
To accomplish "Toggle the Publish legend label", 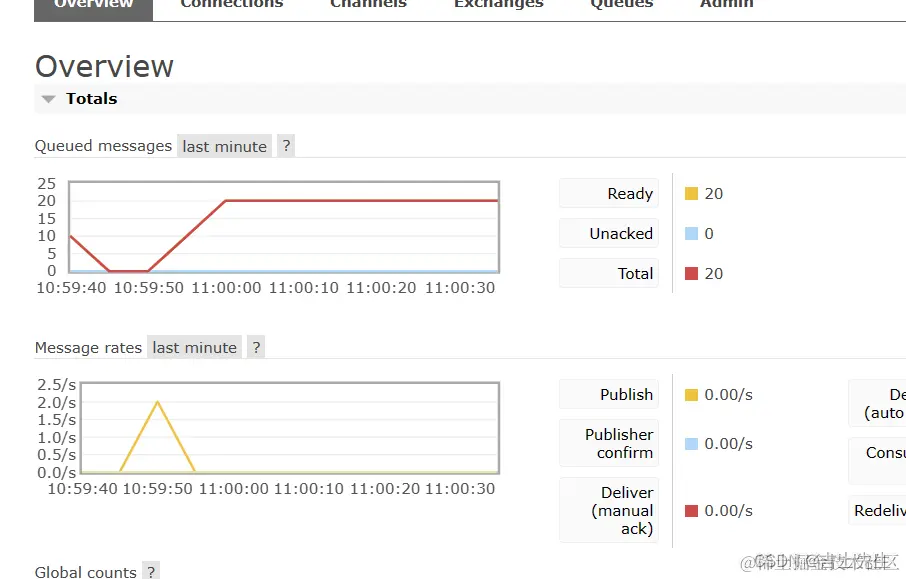I will pos(609,395).
